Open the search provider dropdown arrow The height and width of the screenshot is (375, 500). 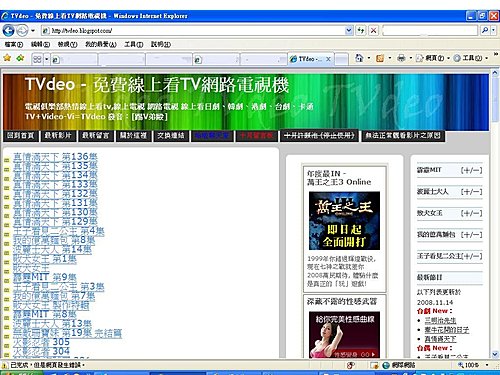[x=493, y=31]
